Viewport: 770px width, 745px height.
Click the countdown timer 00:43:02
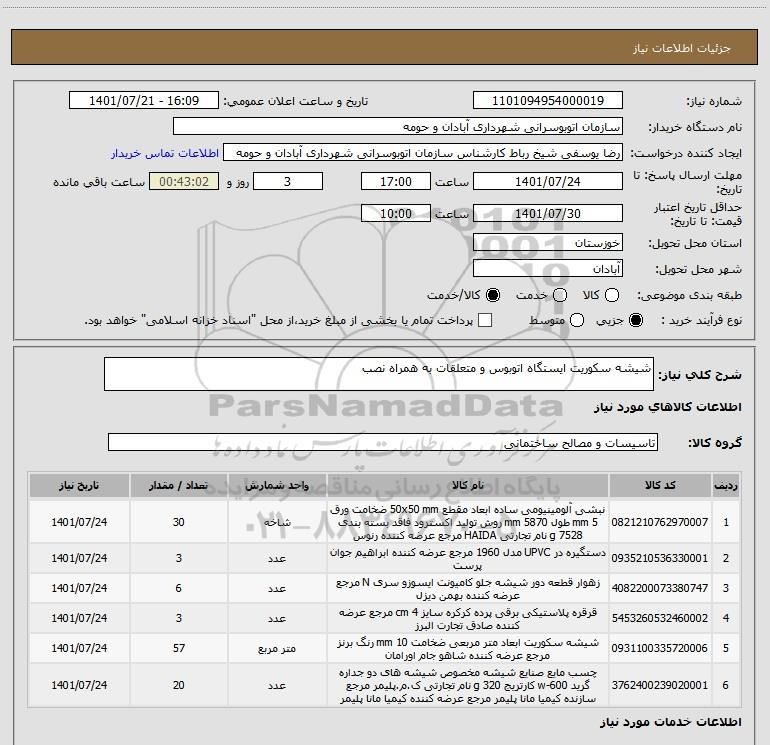[x=184, y=182]
